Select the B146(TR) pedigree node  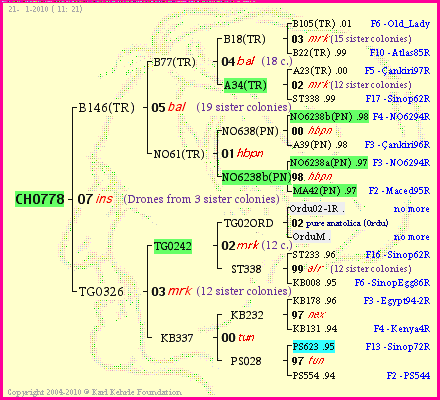click(x=106, y=108)
